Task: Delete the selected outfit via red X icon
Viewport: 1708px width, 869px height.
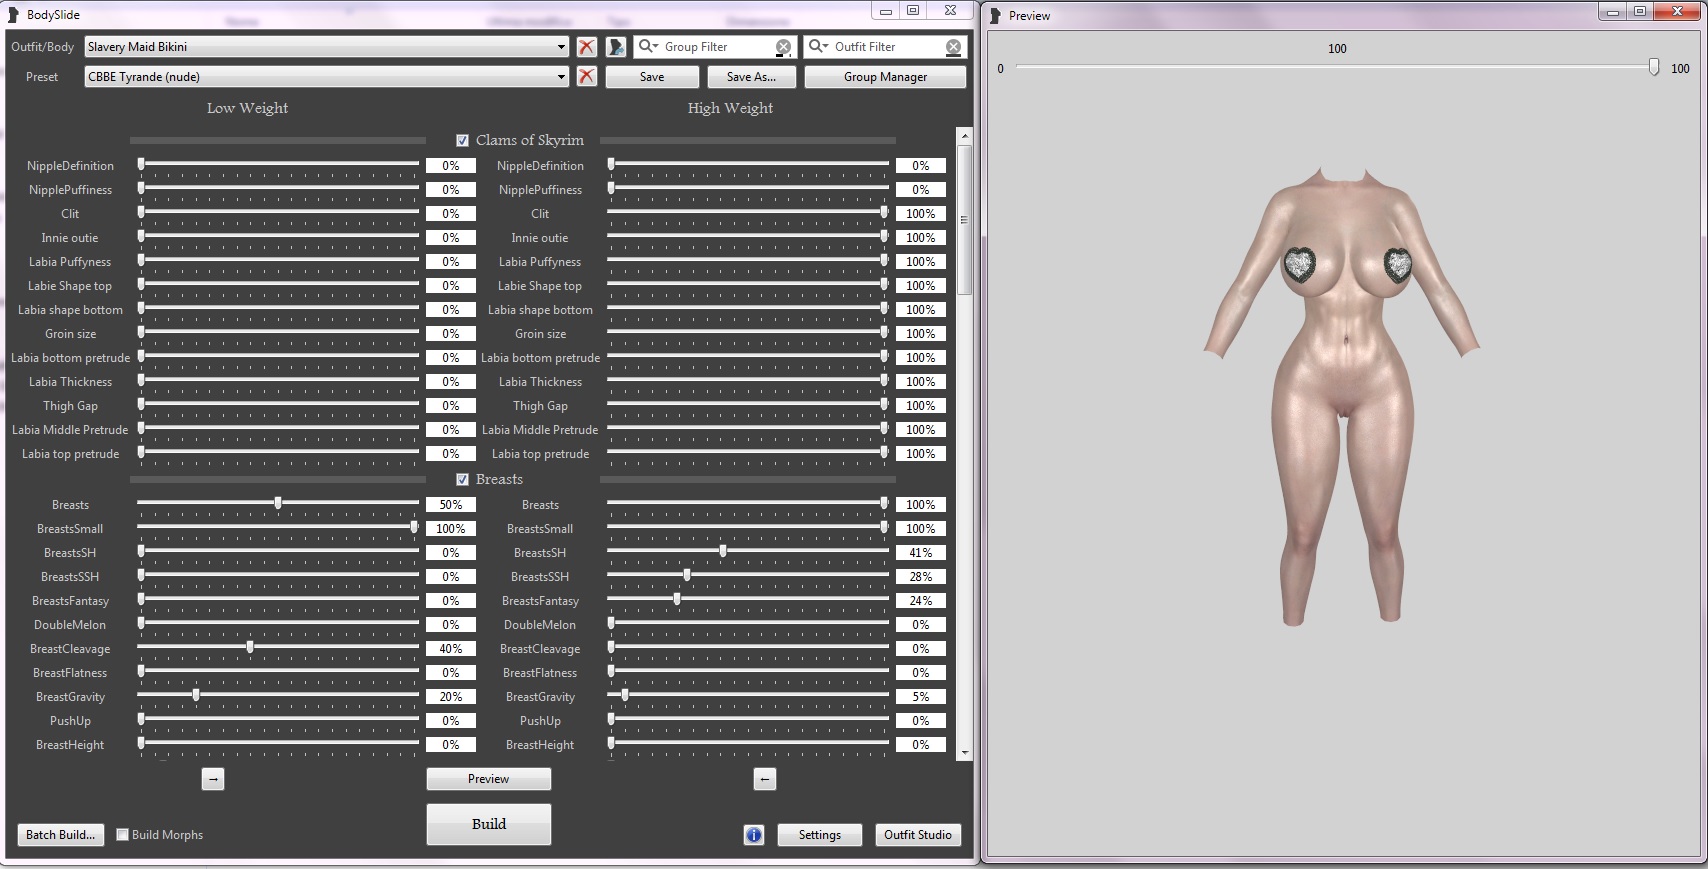Action: [x=587, y=47]
